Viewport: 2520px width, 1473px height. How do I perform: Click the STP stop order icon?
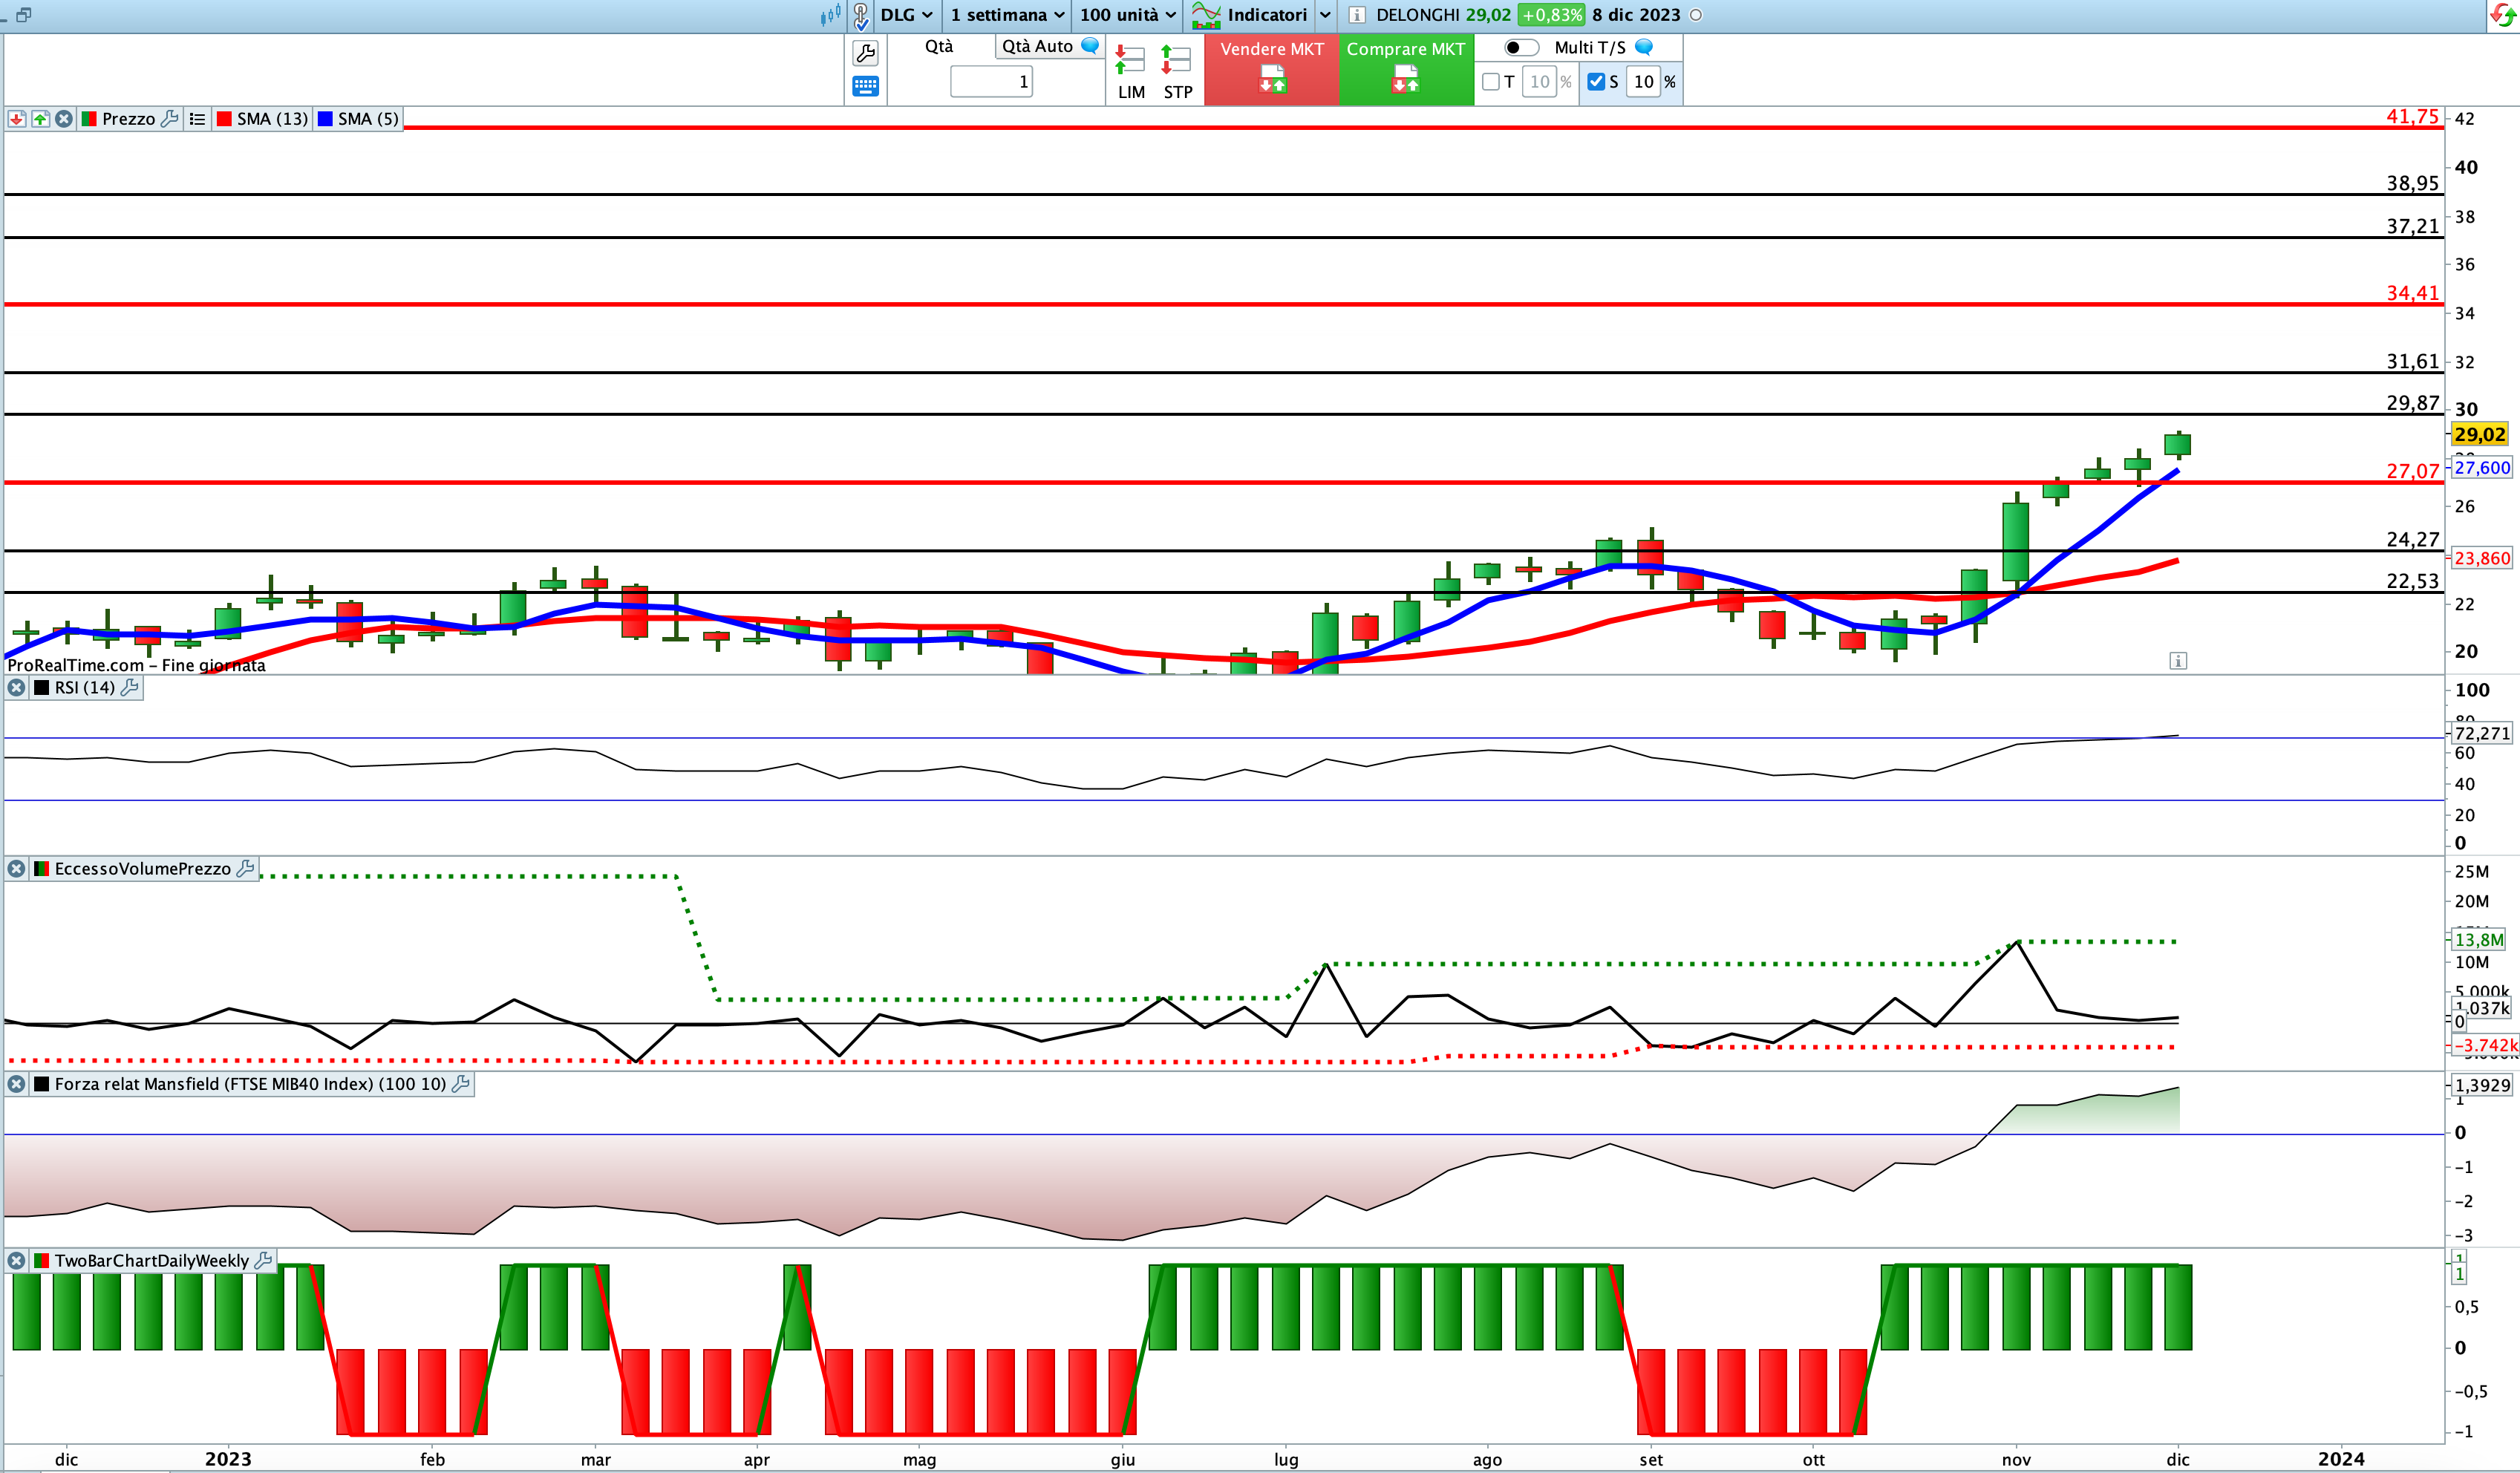click(x=1177, y=71)
